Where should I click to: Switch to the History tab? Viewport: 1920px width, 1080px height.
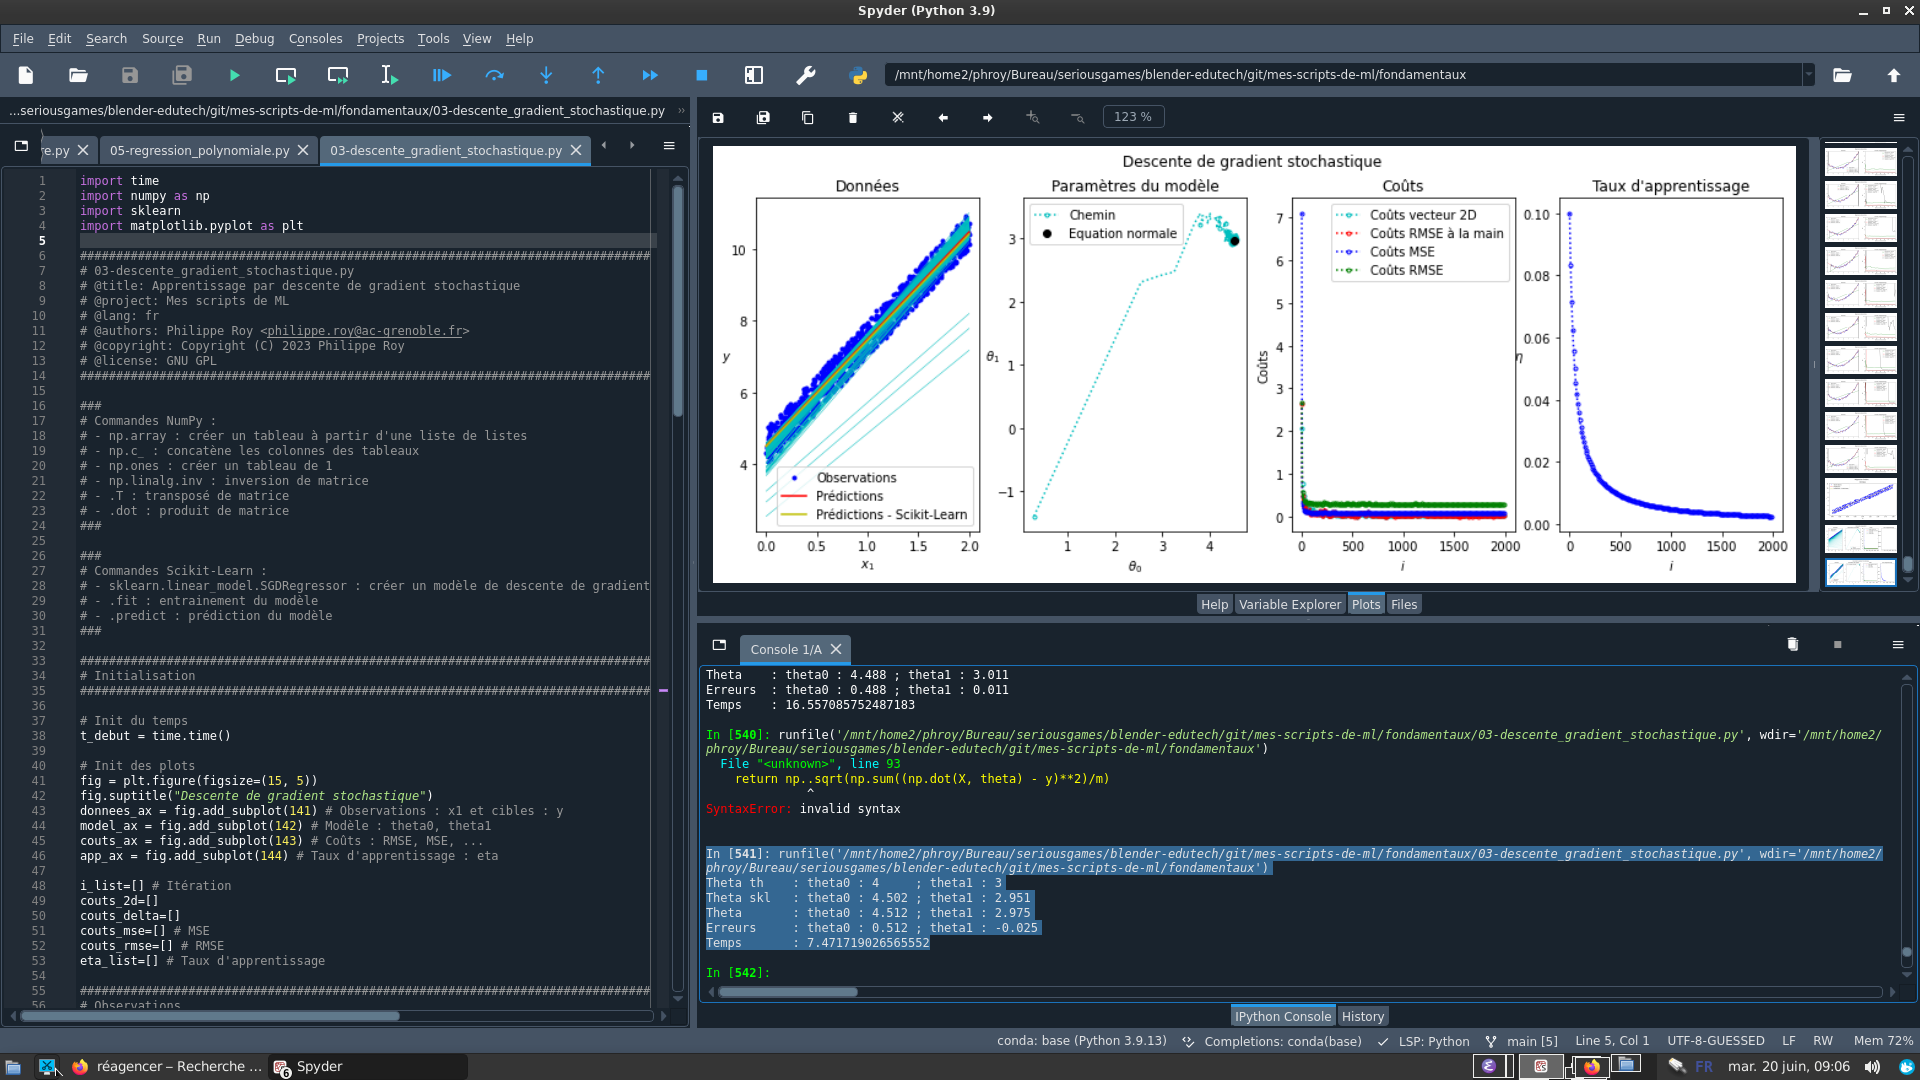pyautogui.click(x=1362, y=1016)
